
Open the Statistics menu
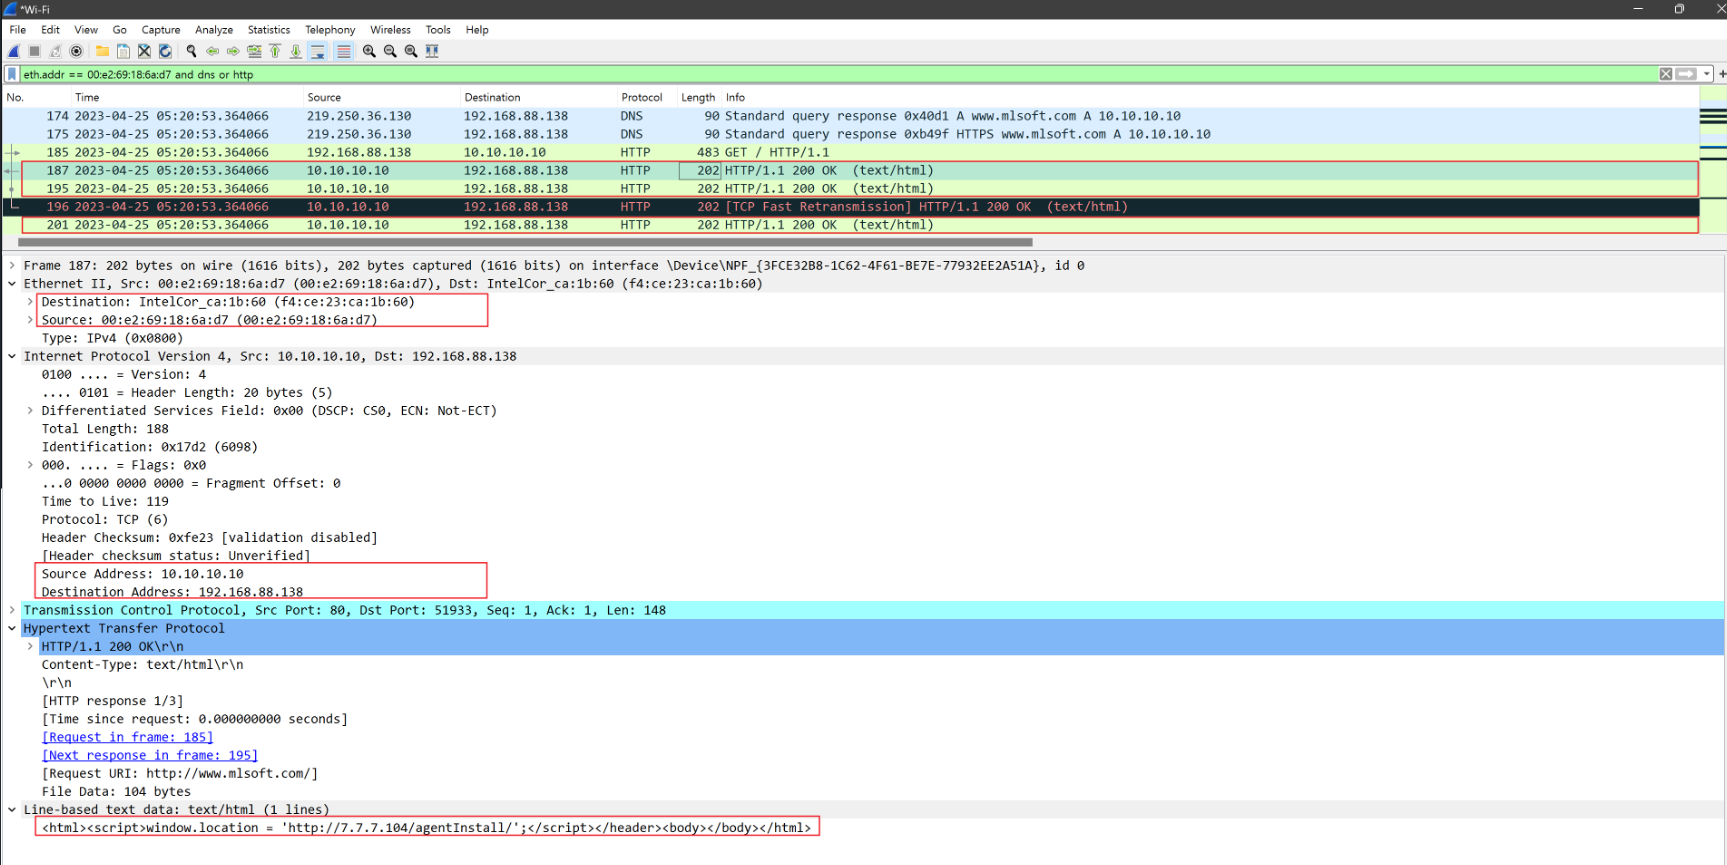269,30
